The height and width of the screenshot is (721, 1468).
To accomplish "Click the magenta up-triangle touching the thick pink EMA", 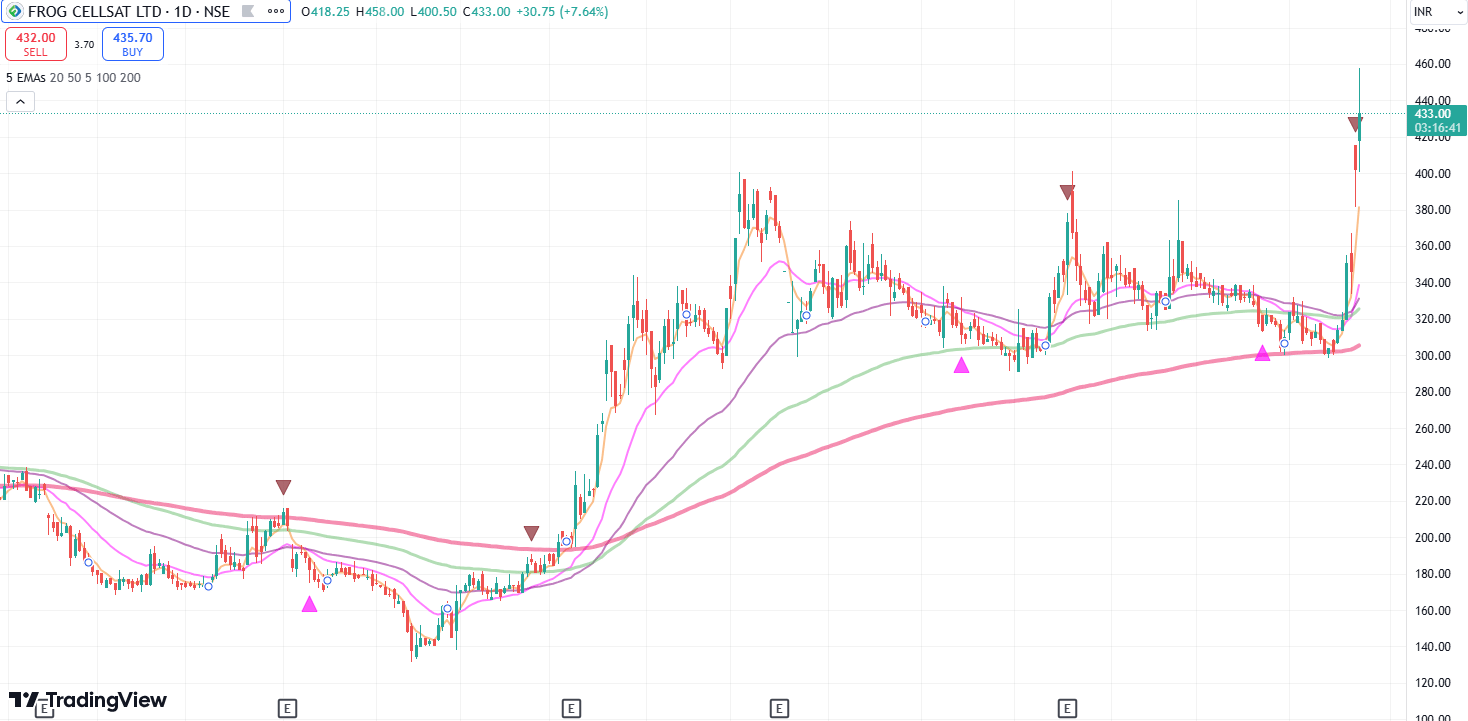I will (x=1262, y=352).
